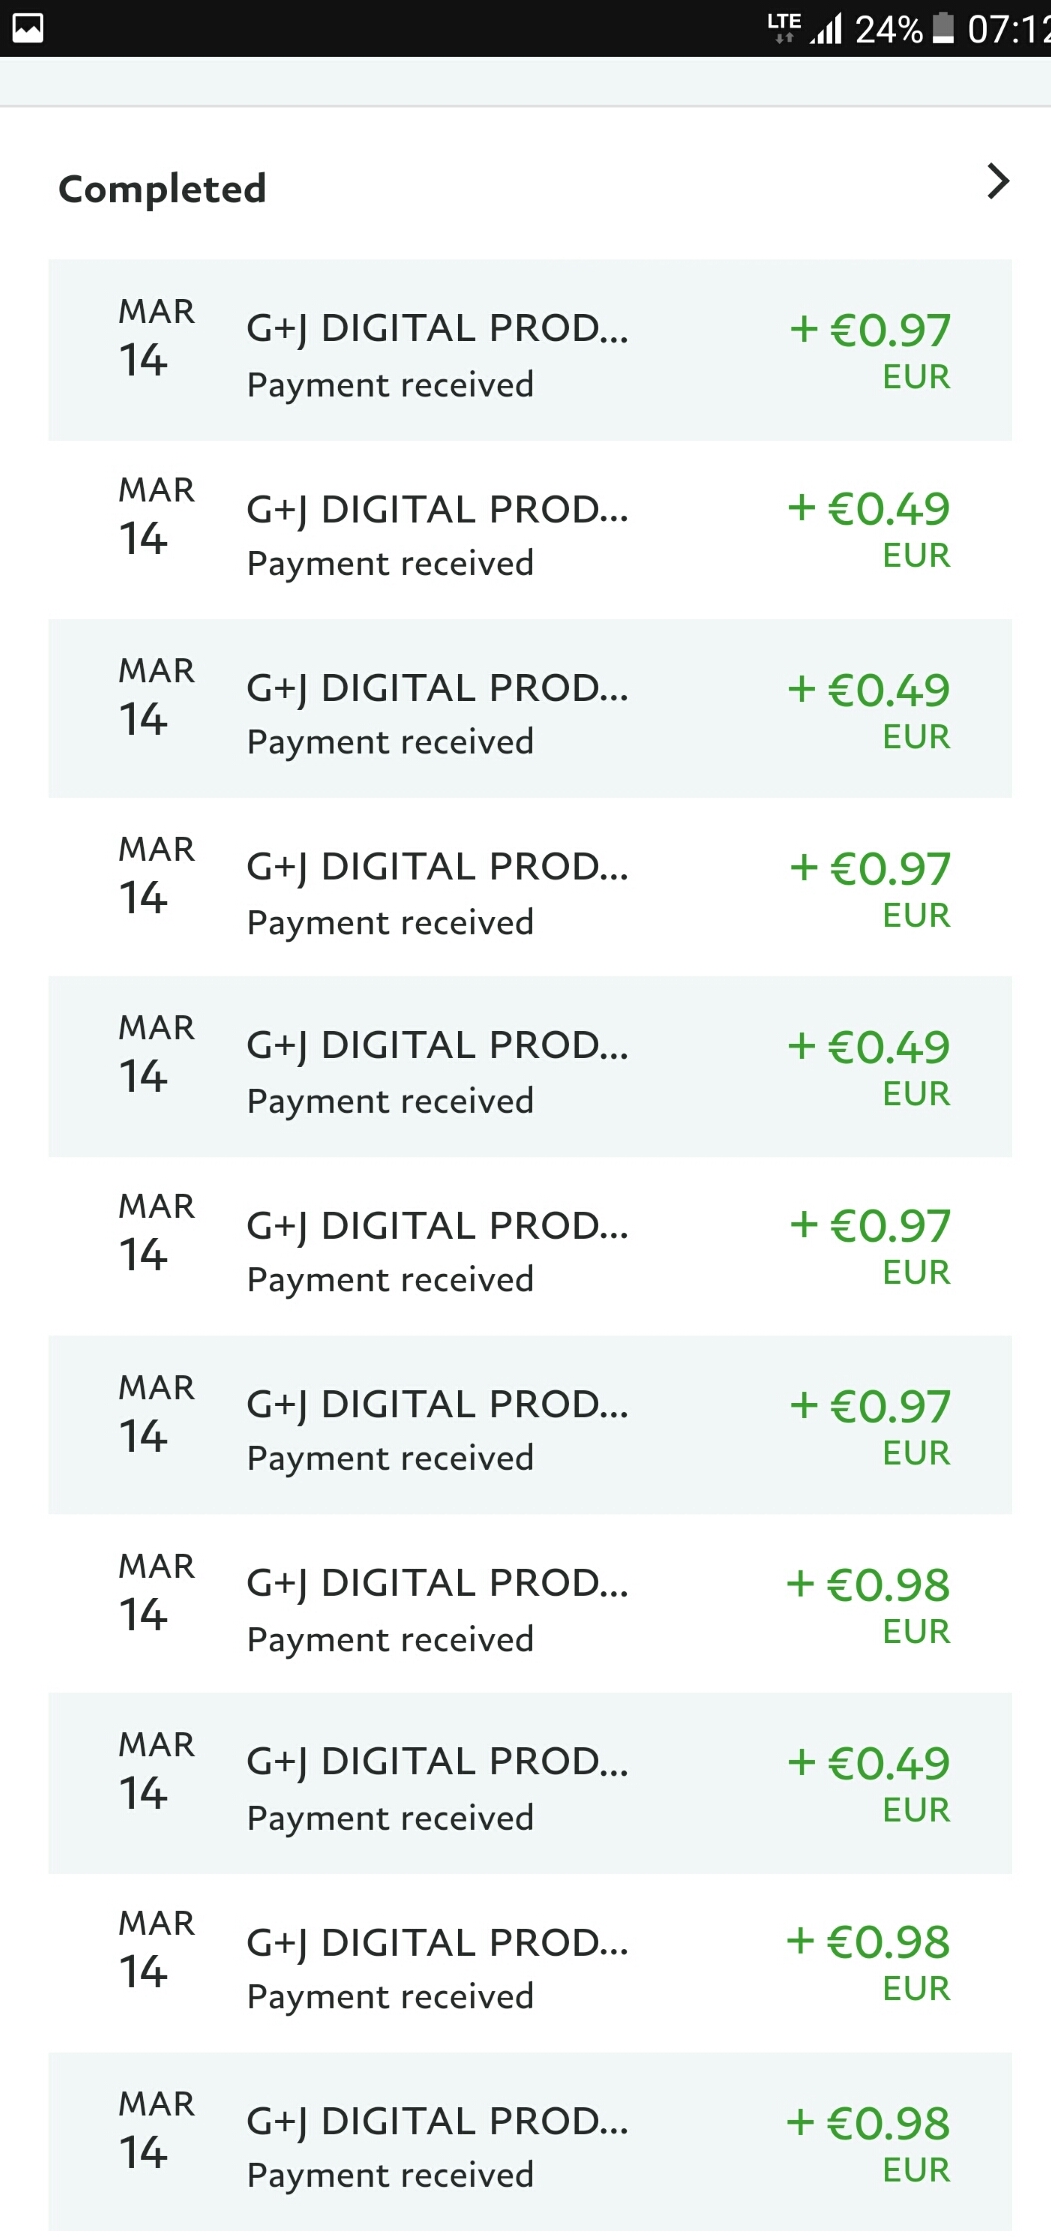The image size is (1051, 2237).
Task: Tap the clock time in status bar
Action: coord(1008,29)
